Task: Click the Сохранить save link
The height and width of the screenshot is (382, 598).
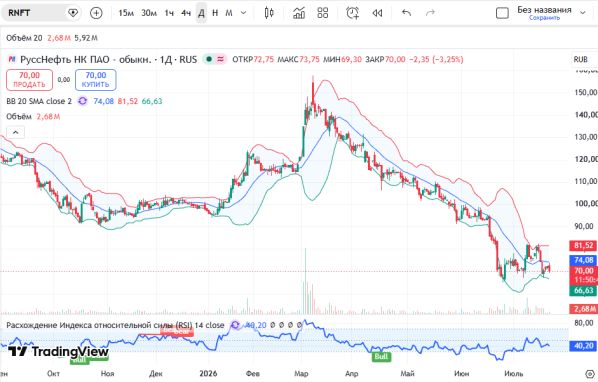Action: [x=544, y=18]
